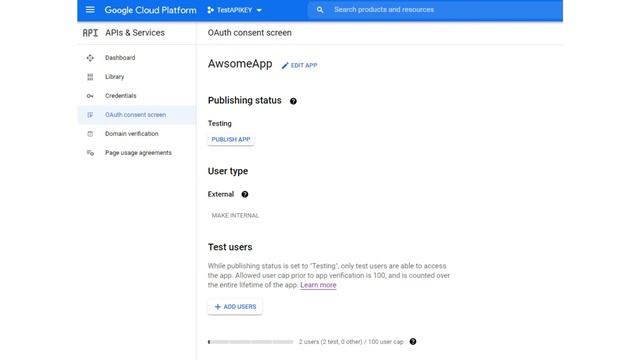Click the Testing status text
This screenshot has height=360, width=640.
coord(220,123)
